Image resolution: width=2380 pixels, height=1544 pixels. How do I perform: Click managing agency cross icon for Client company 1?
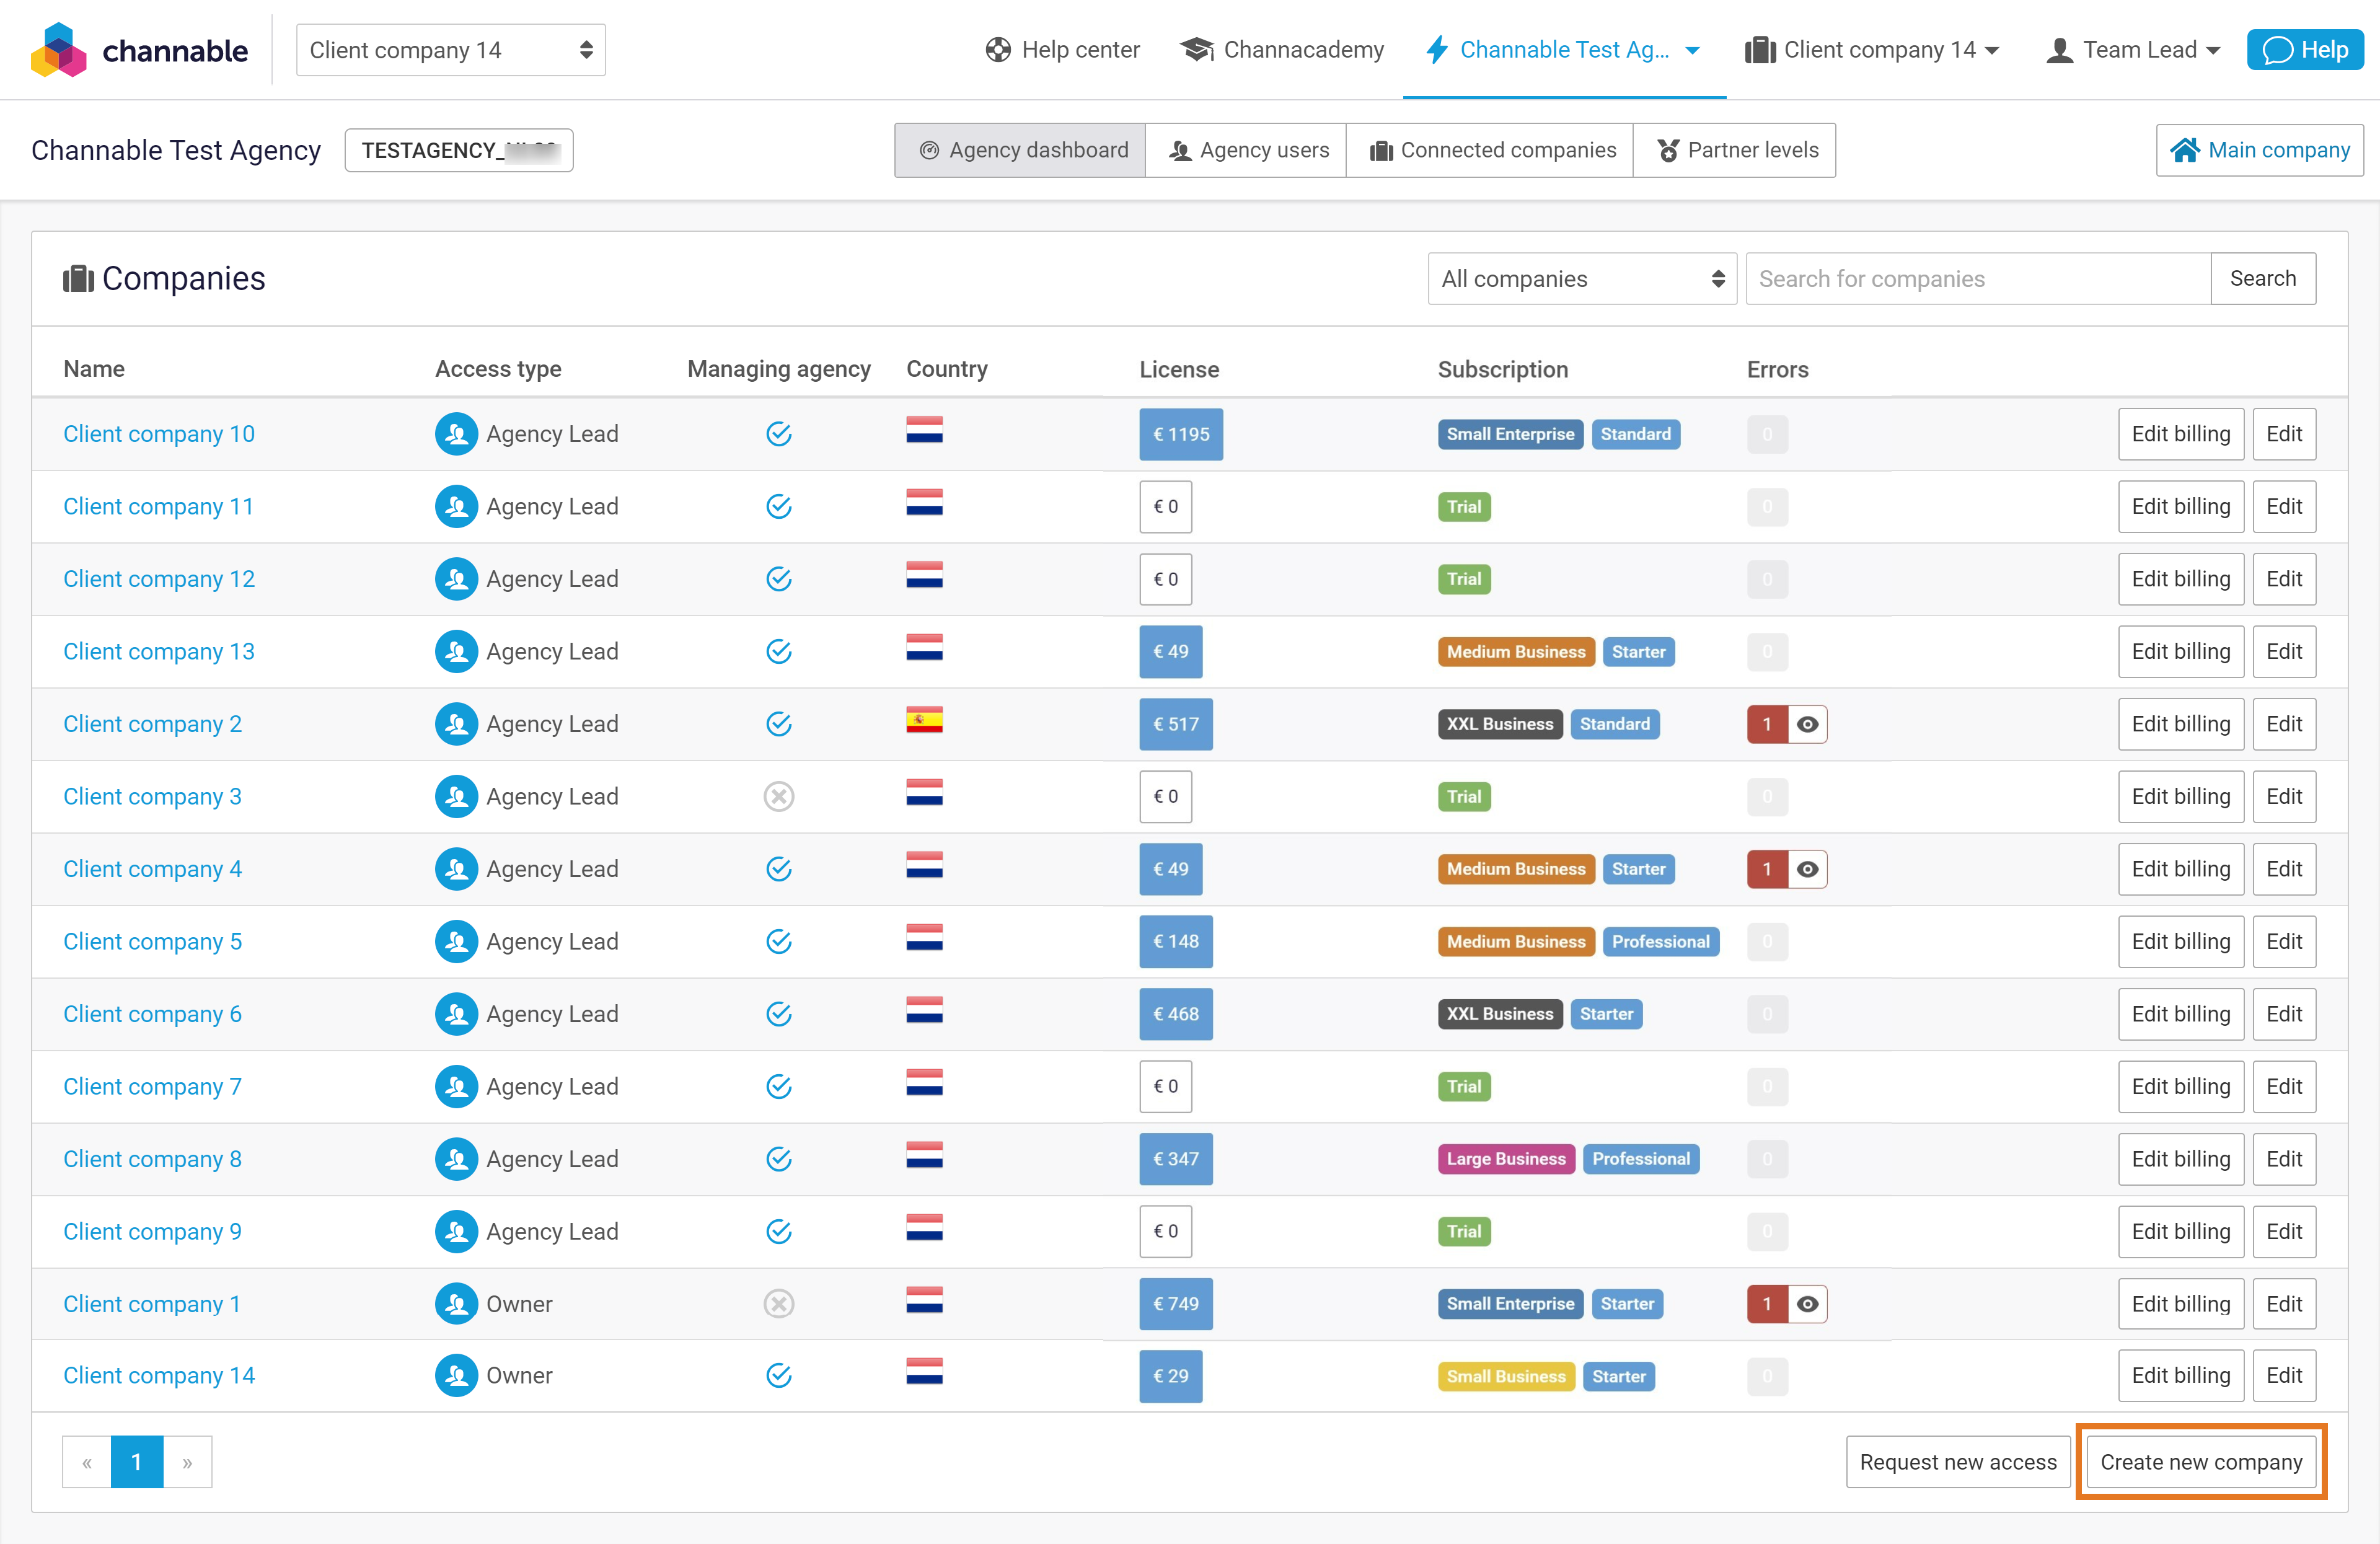779,1304
